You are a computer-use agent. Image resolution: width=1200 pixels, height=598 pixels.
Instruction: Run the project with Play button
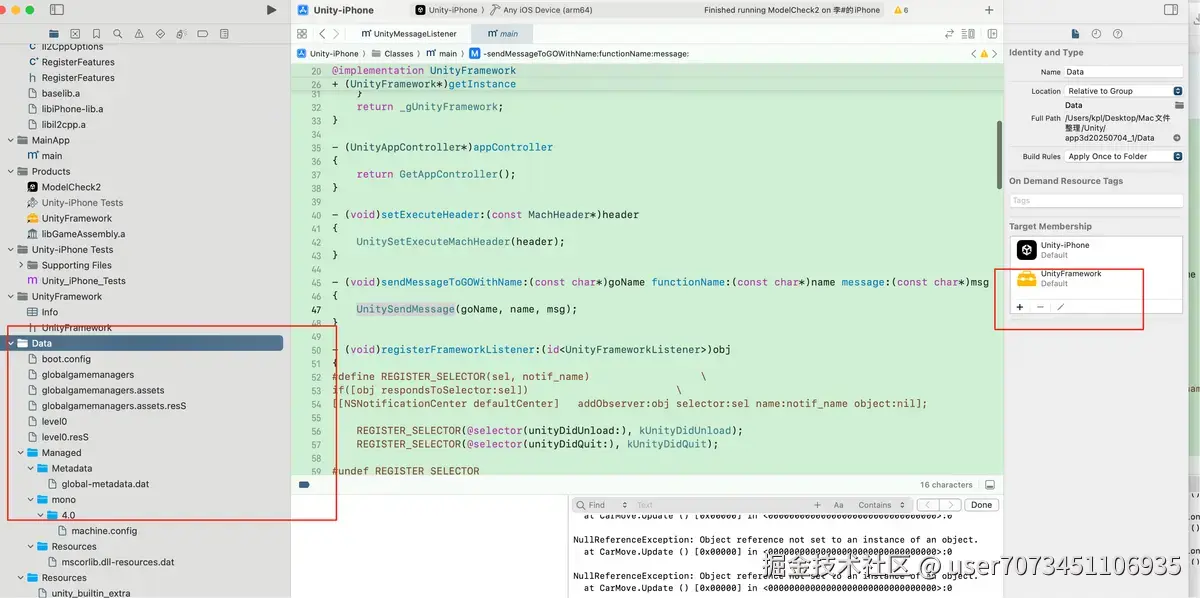[271, 10]
